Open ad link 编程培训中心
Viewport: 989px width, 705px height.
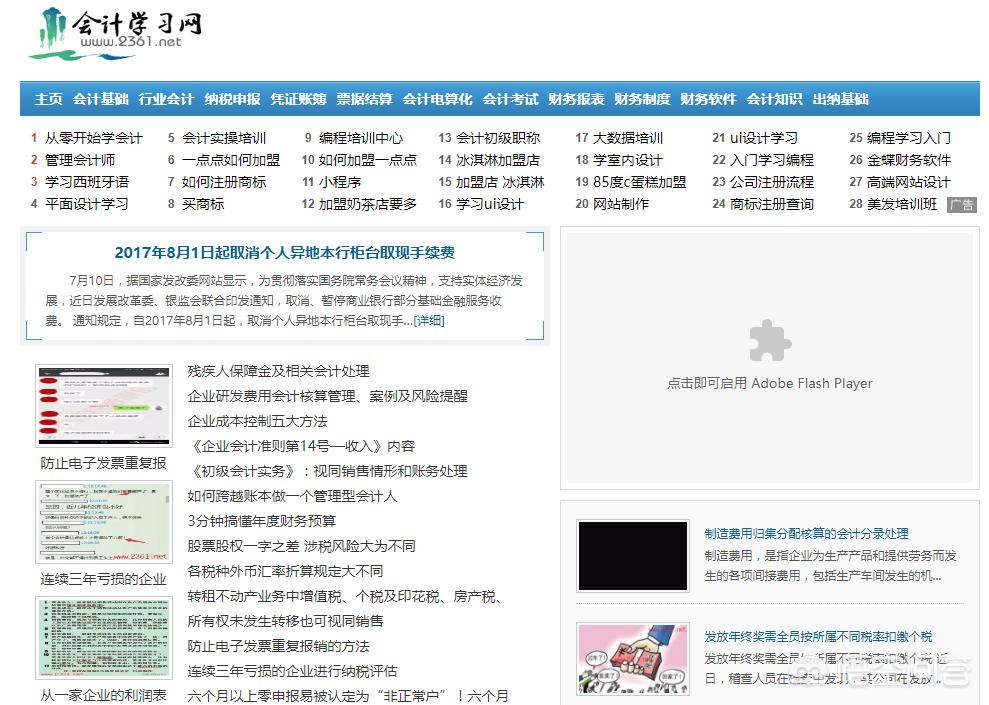pos(361,138)
